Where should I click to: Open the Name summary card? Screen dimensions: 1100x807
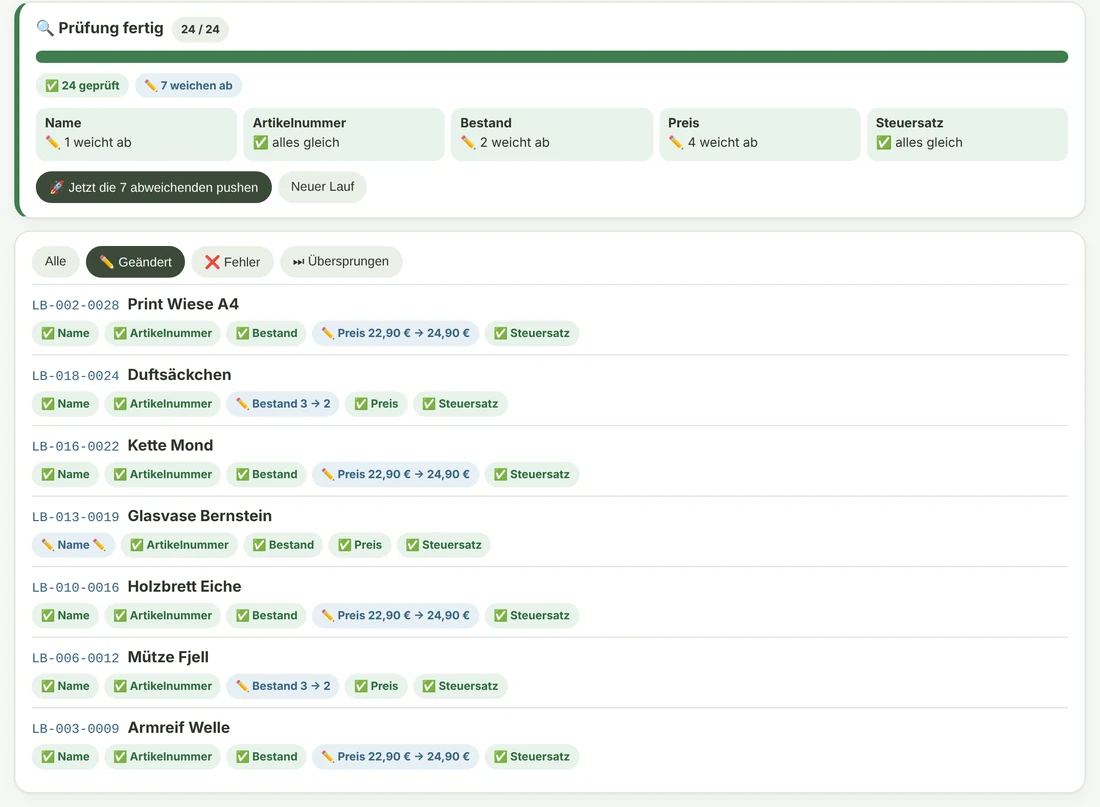136,134
